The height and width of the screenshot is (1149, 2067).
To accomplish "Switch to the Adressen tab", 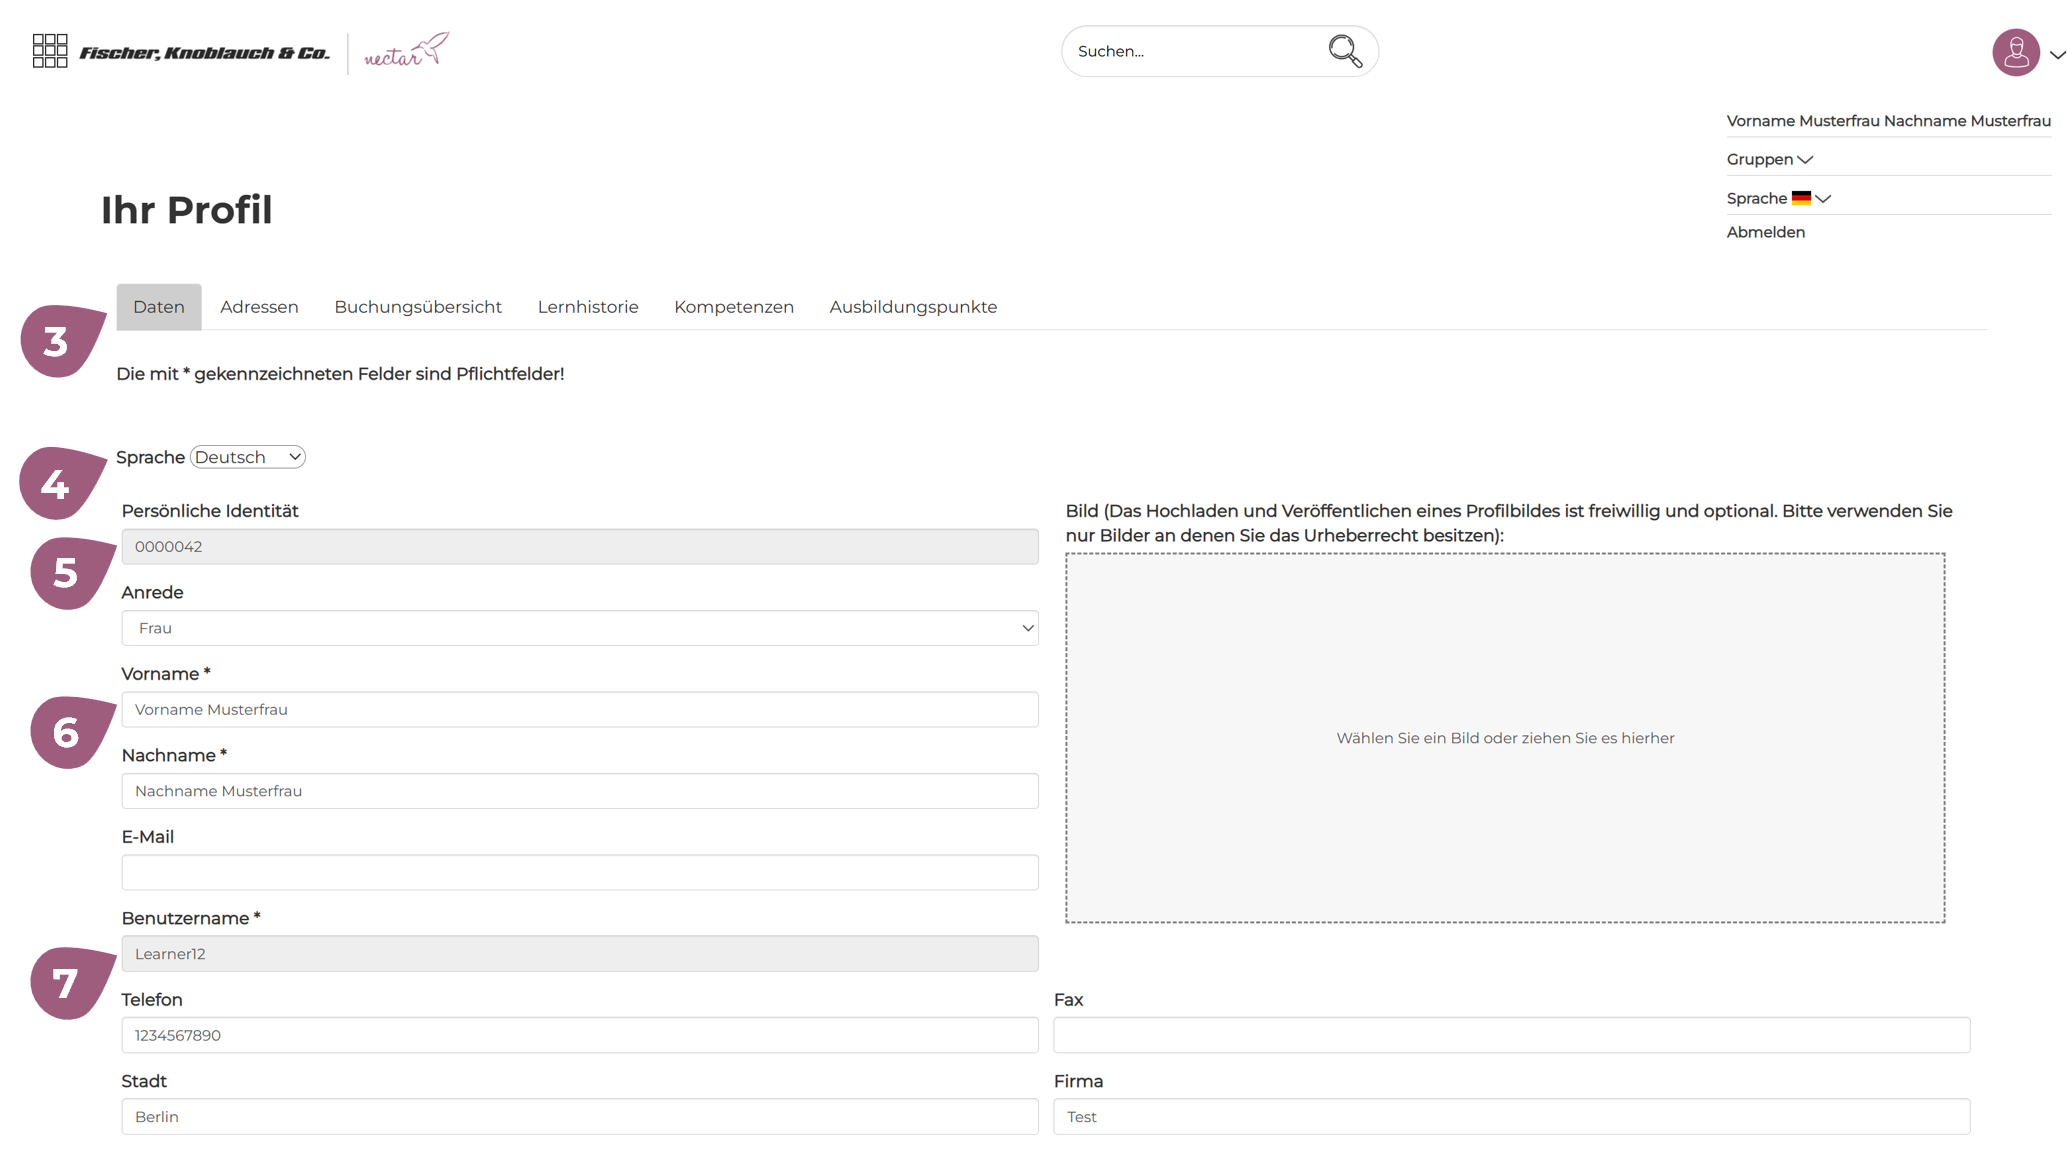I will point(259,307).
